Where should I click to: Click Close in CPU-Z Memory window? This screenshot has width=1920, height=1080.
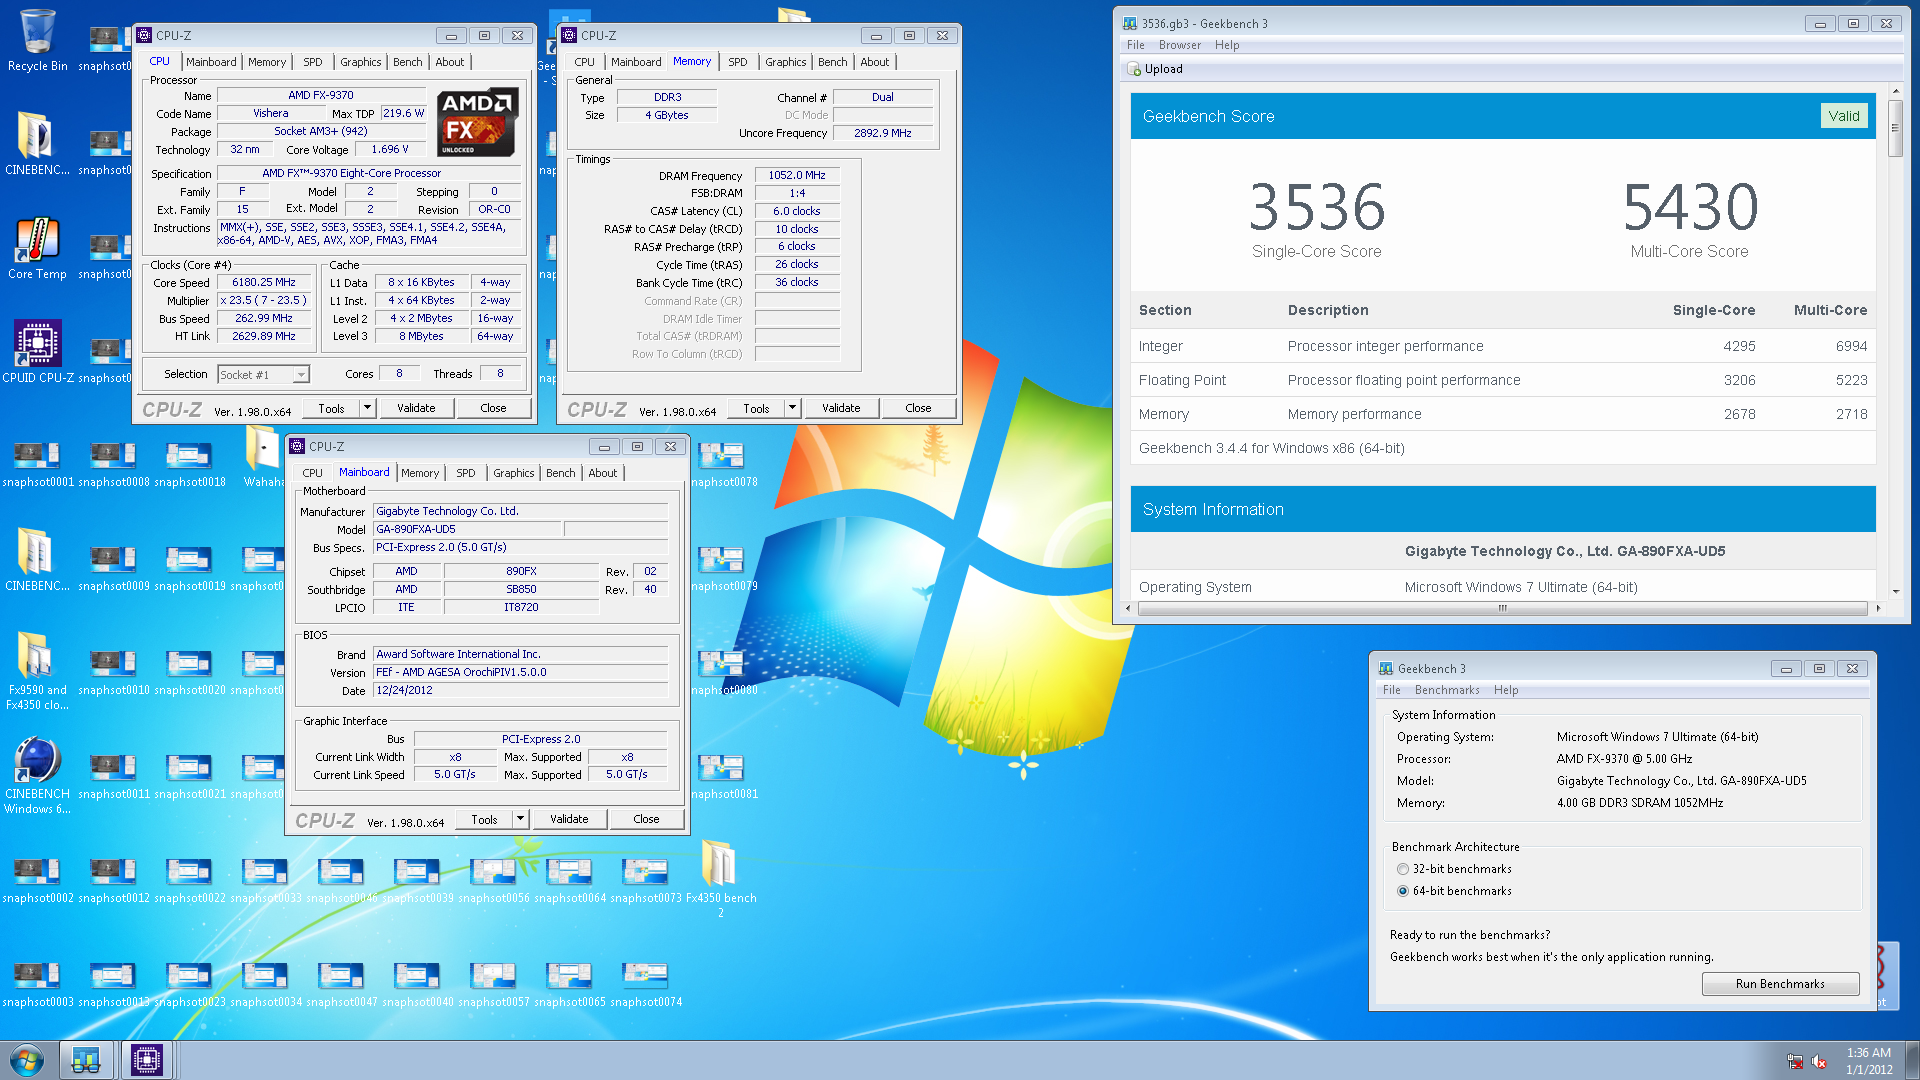tap(918, 408)
